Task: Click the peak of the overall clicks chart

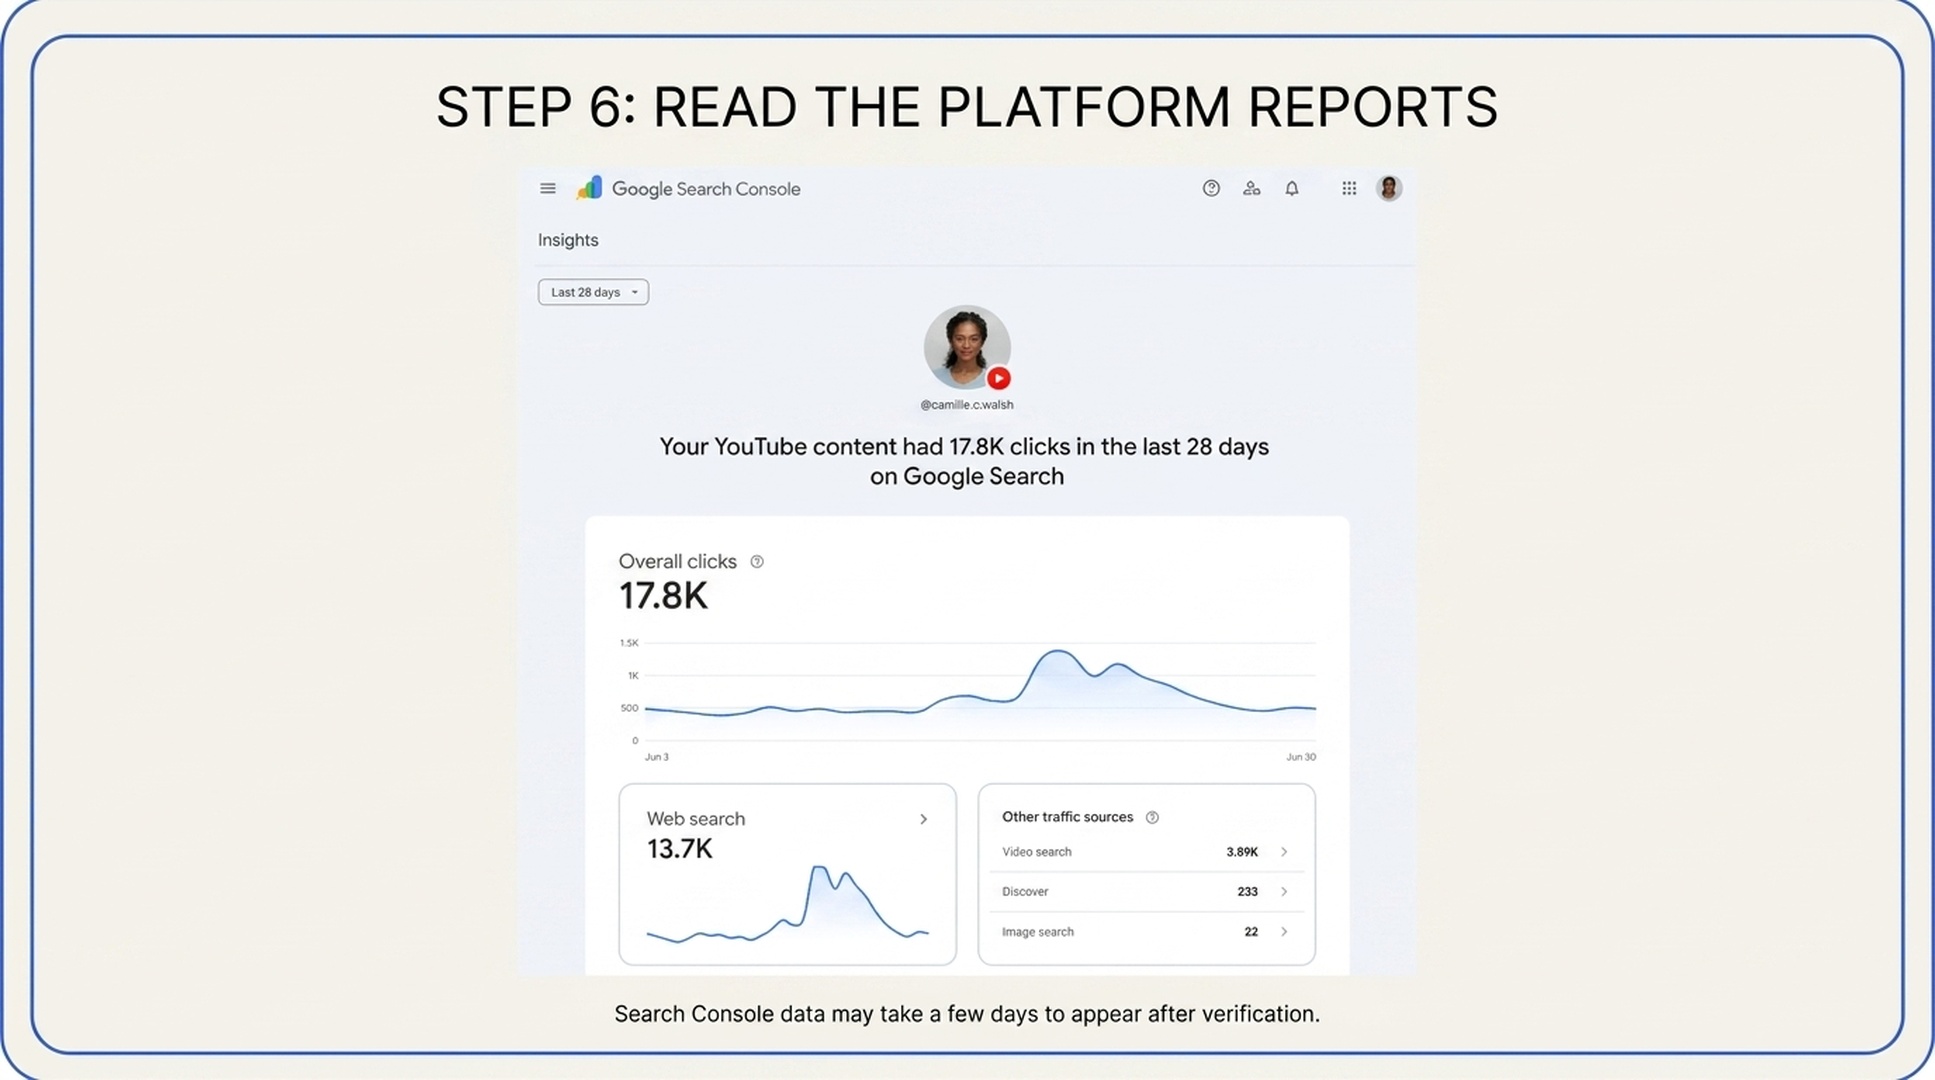Action: (1056, 652)
